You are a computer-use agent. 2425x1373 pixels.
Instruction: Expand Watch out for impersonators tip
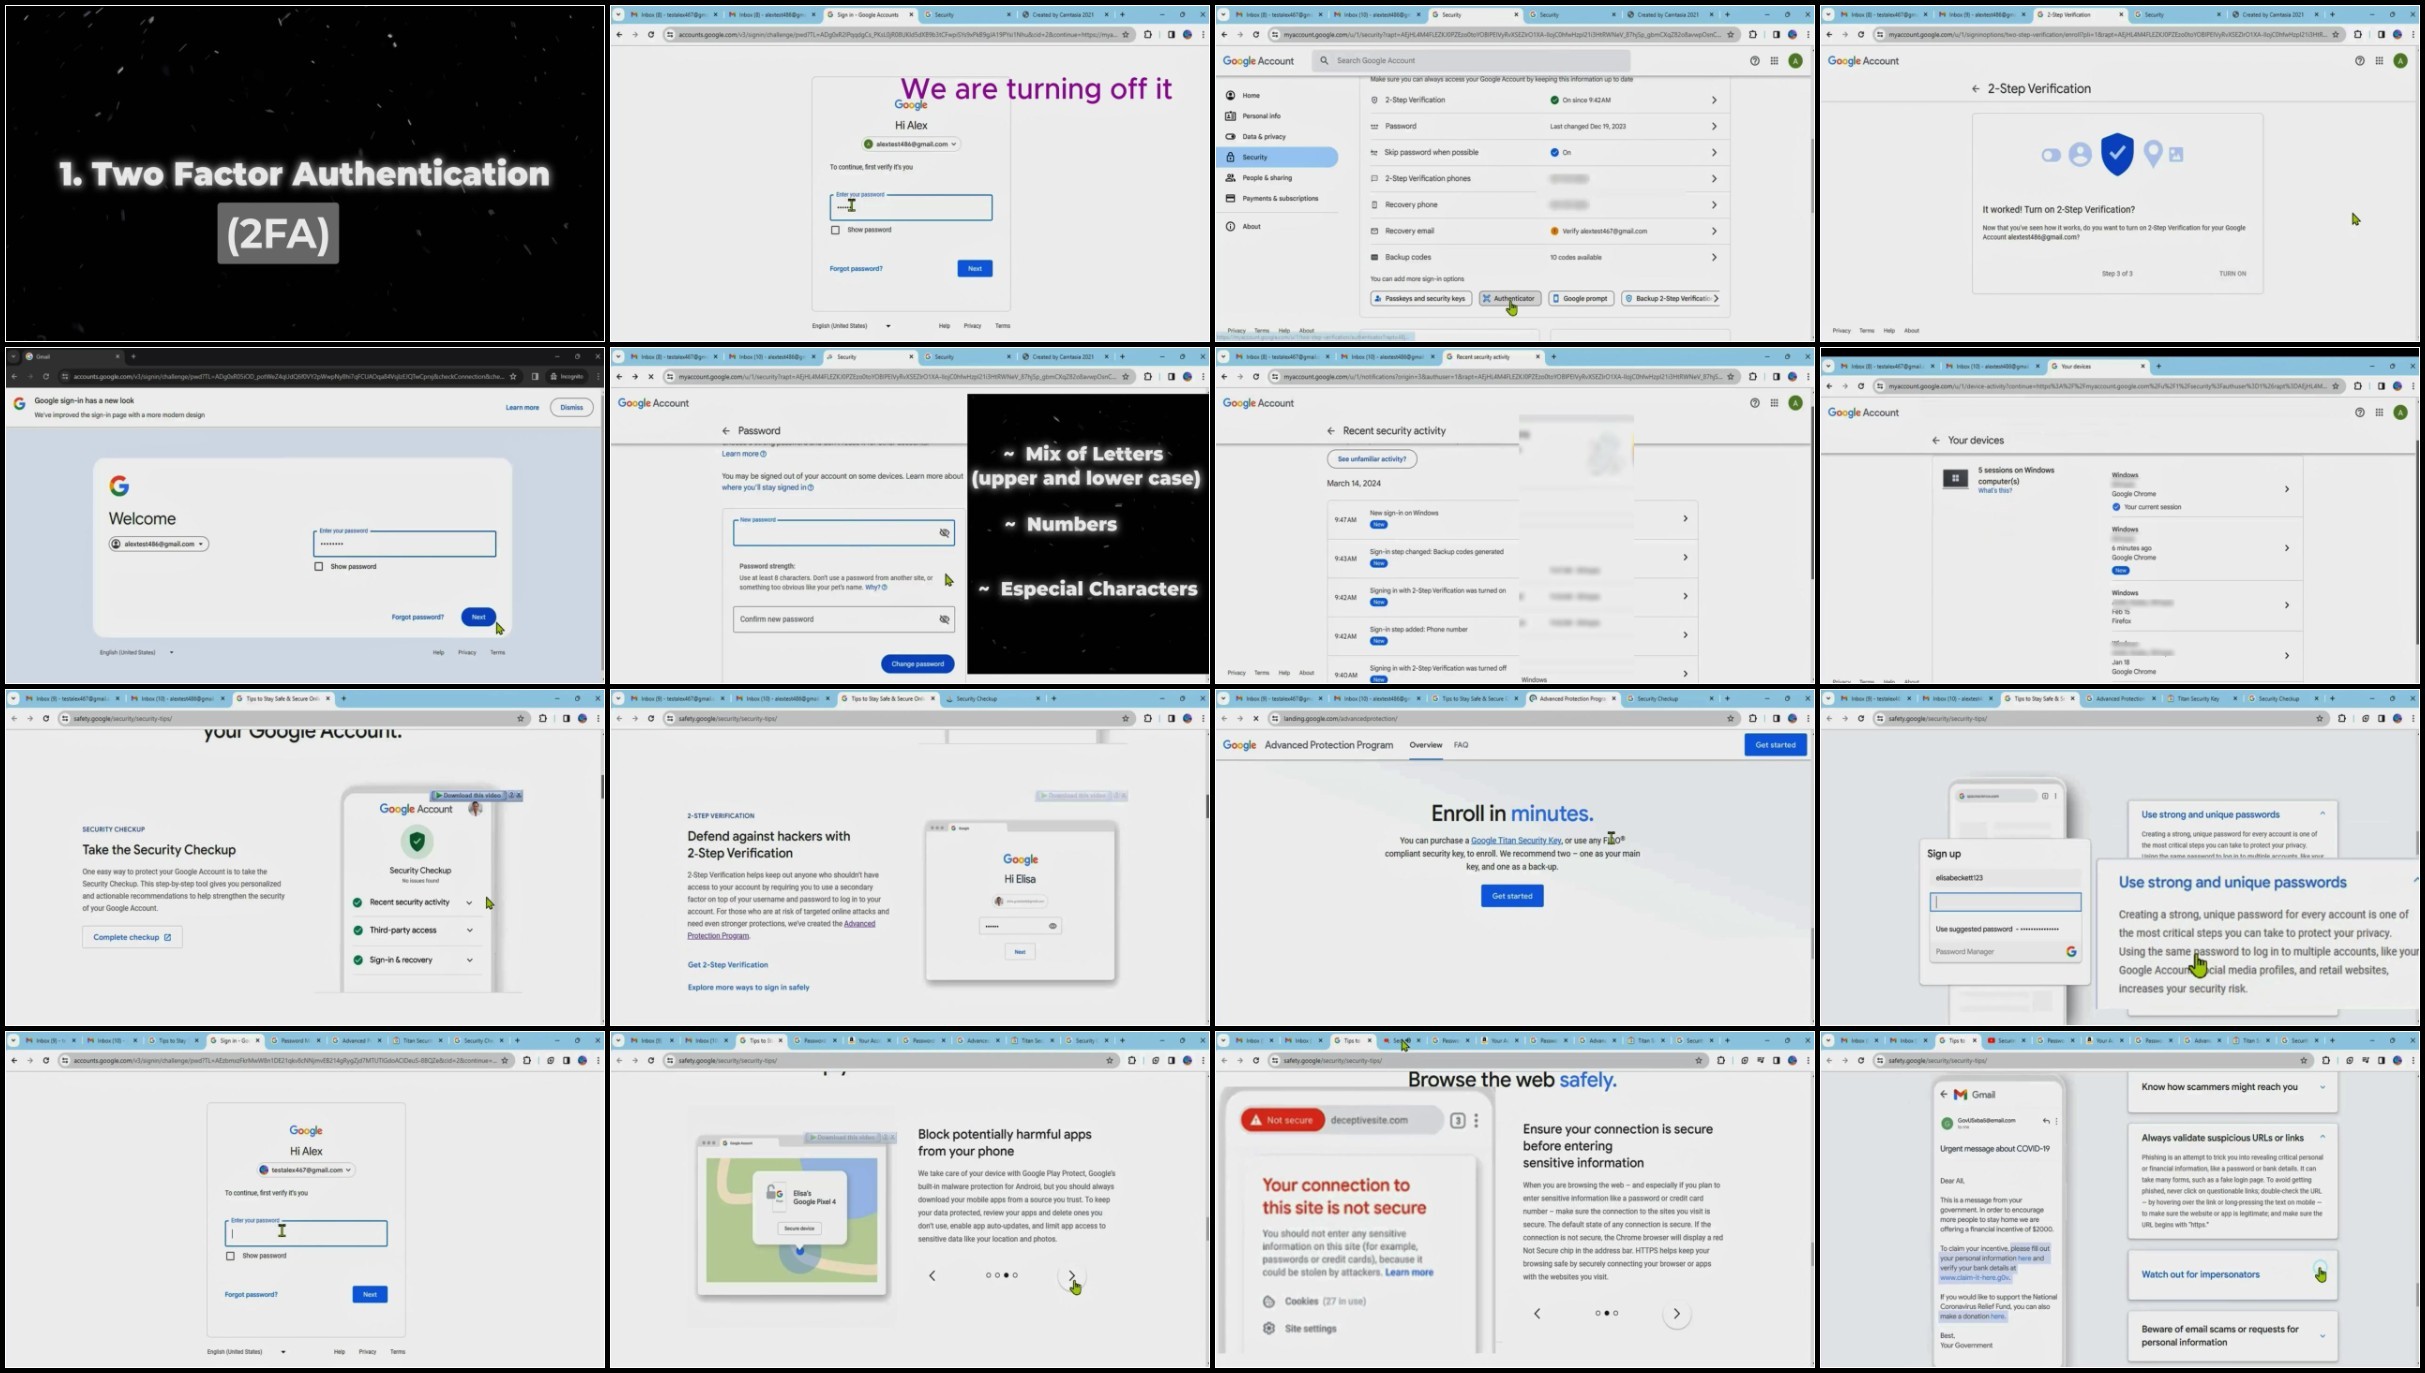[x=2233, y=1275]
